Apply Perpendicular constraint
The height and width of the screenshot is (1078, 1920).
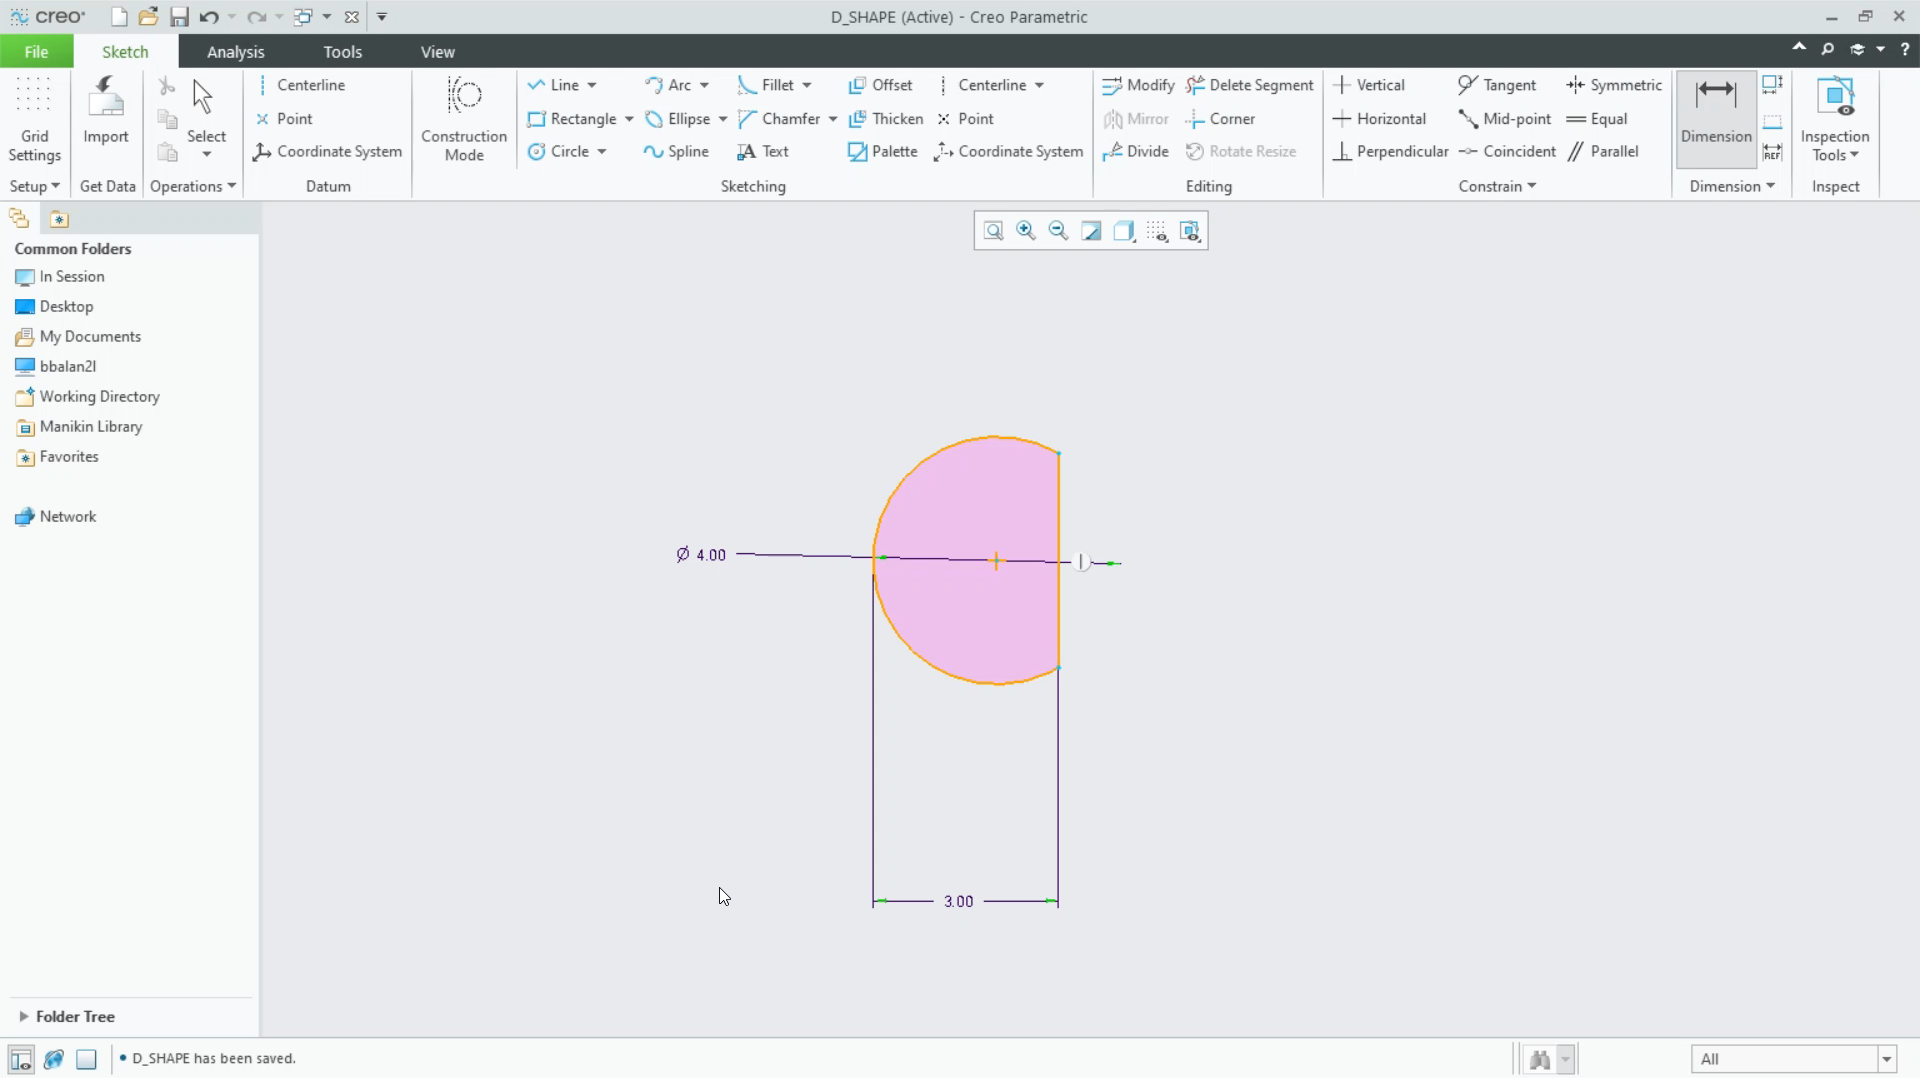click(1391, 151)
